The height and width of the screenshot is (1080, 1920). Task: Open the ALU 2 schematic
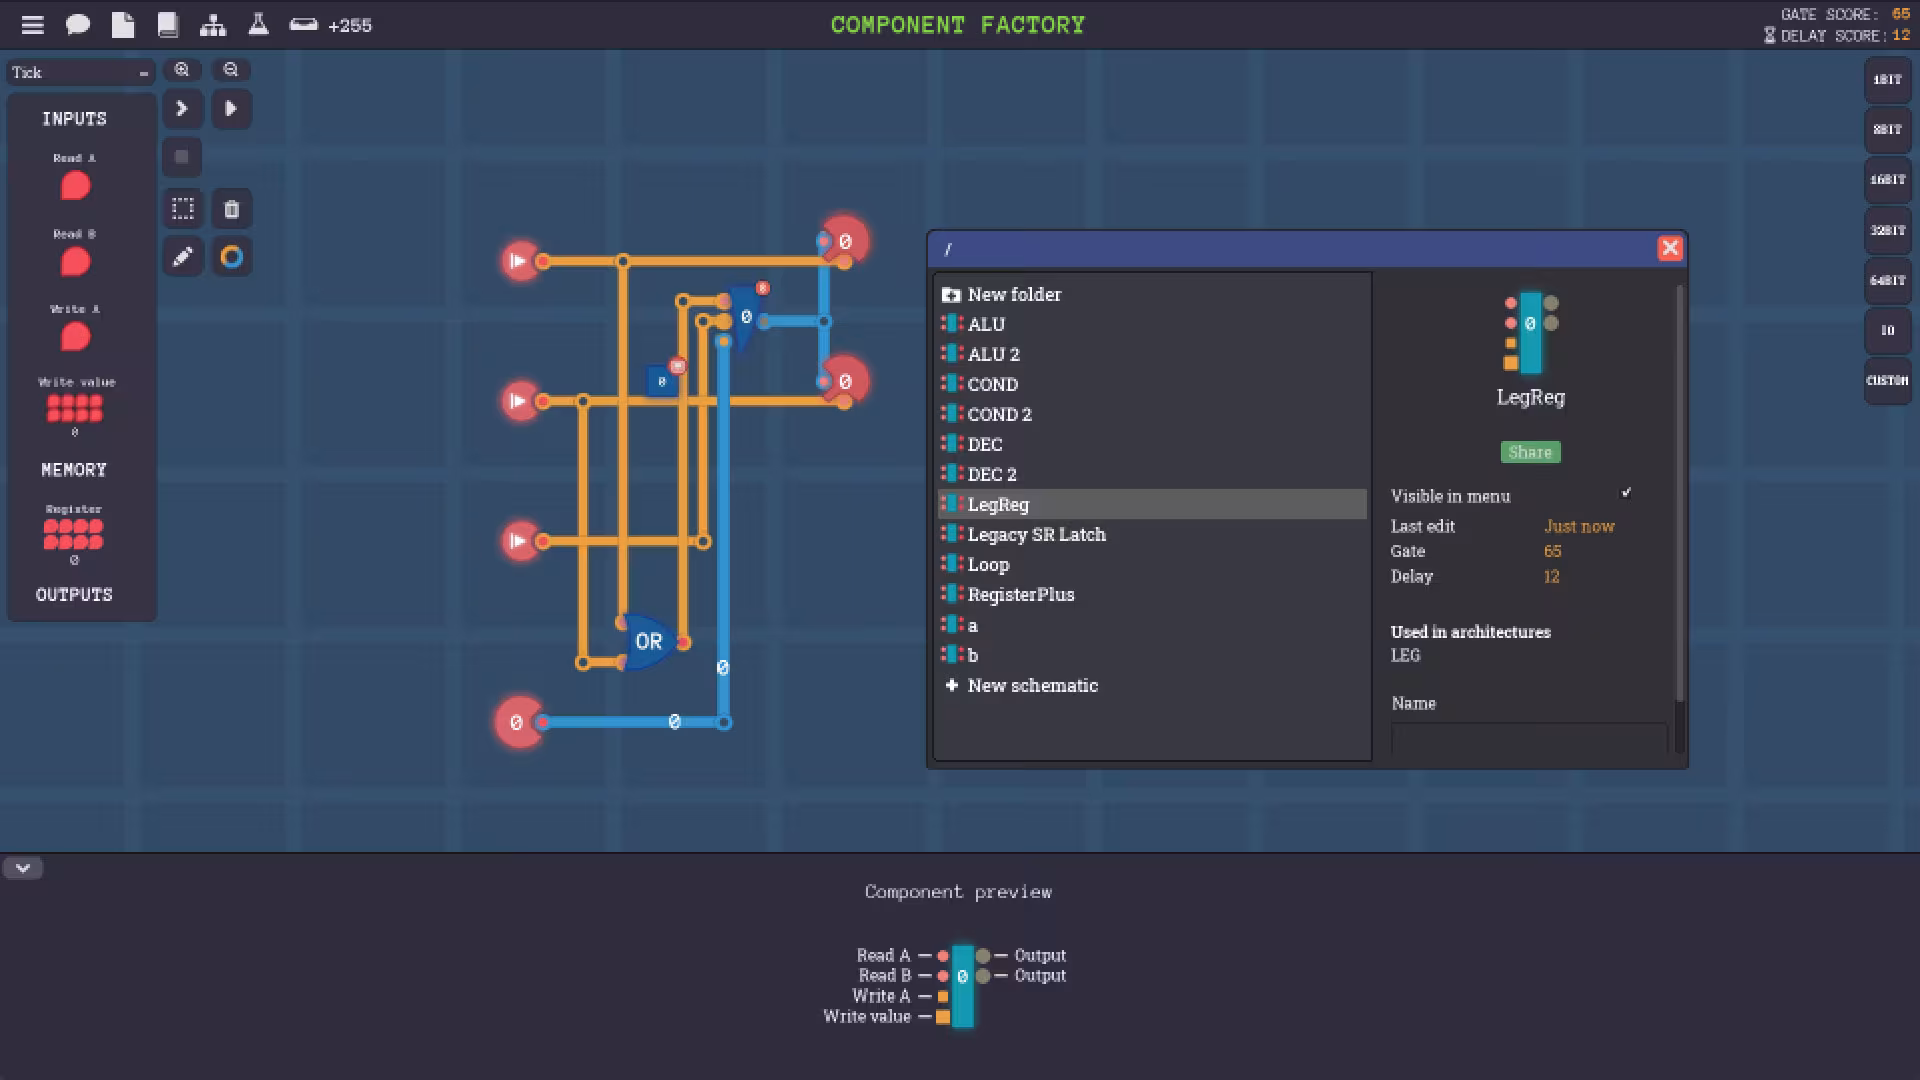click(1152, 354)
